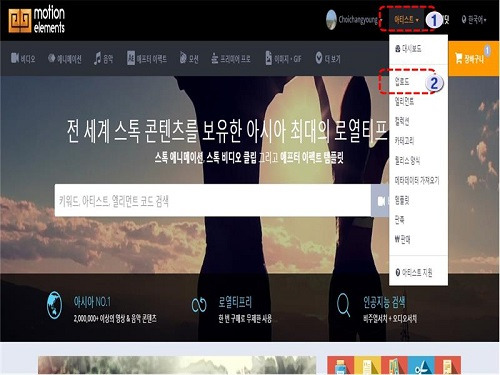Click the 인공지능 검색 magnifier icon
The image size is (500, 375).
[343, 304]
